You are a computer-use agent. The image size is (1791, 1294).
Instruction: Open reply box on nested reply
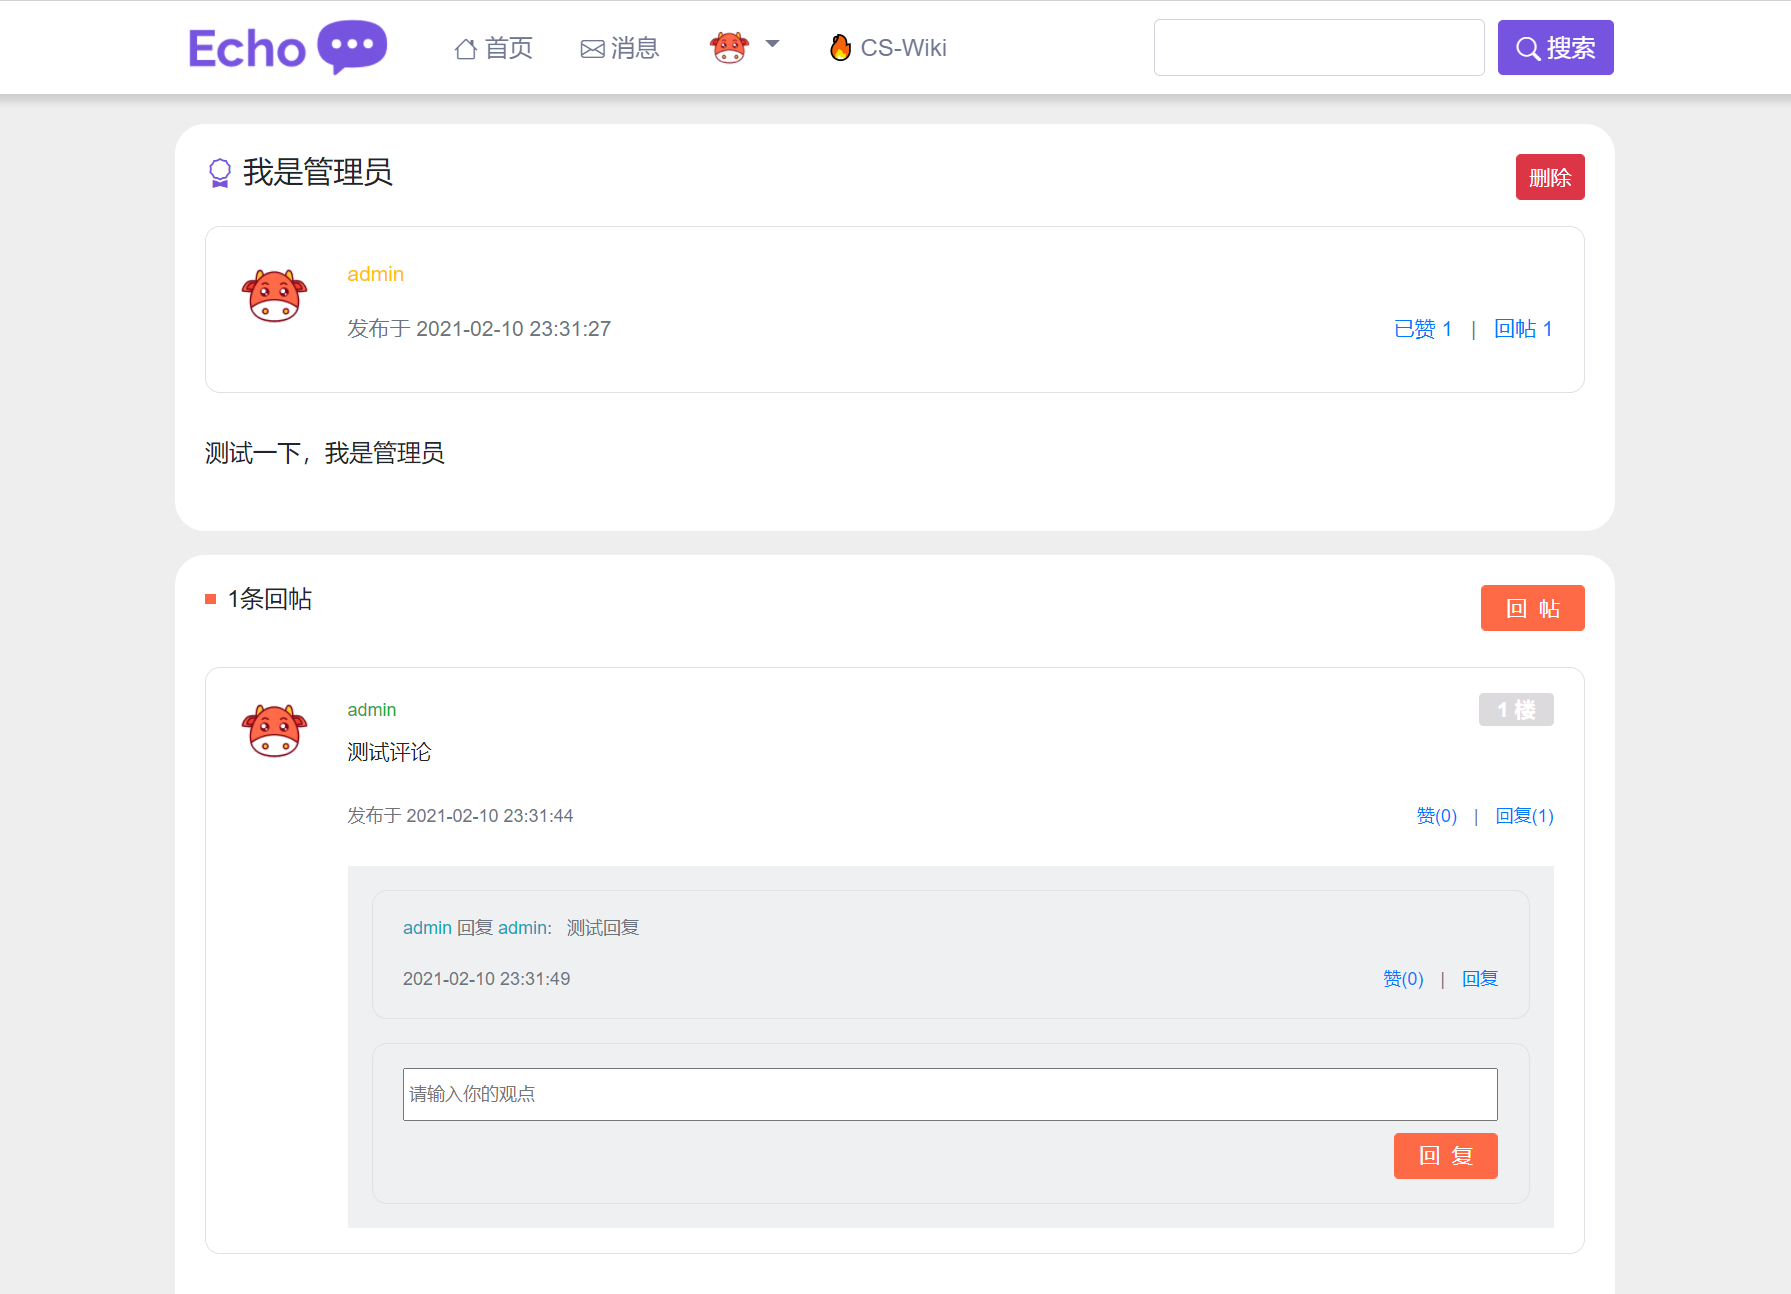[x=1479, y=979]
